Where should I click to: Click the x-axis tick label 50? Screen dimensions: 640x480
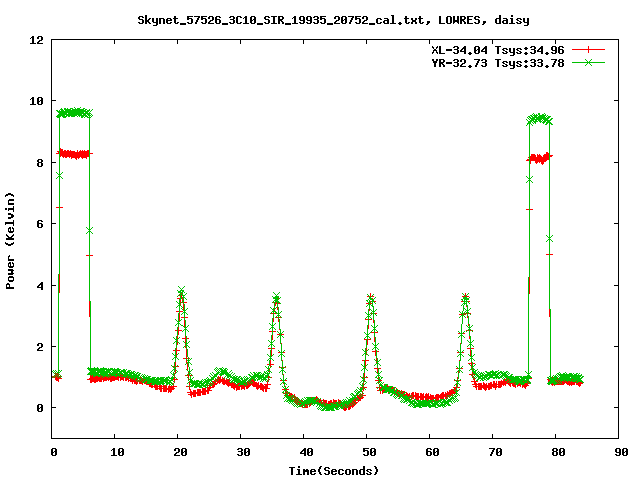tap(369, 452)
